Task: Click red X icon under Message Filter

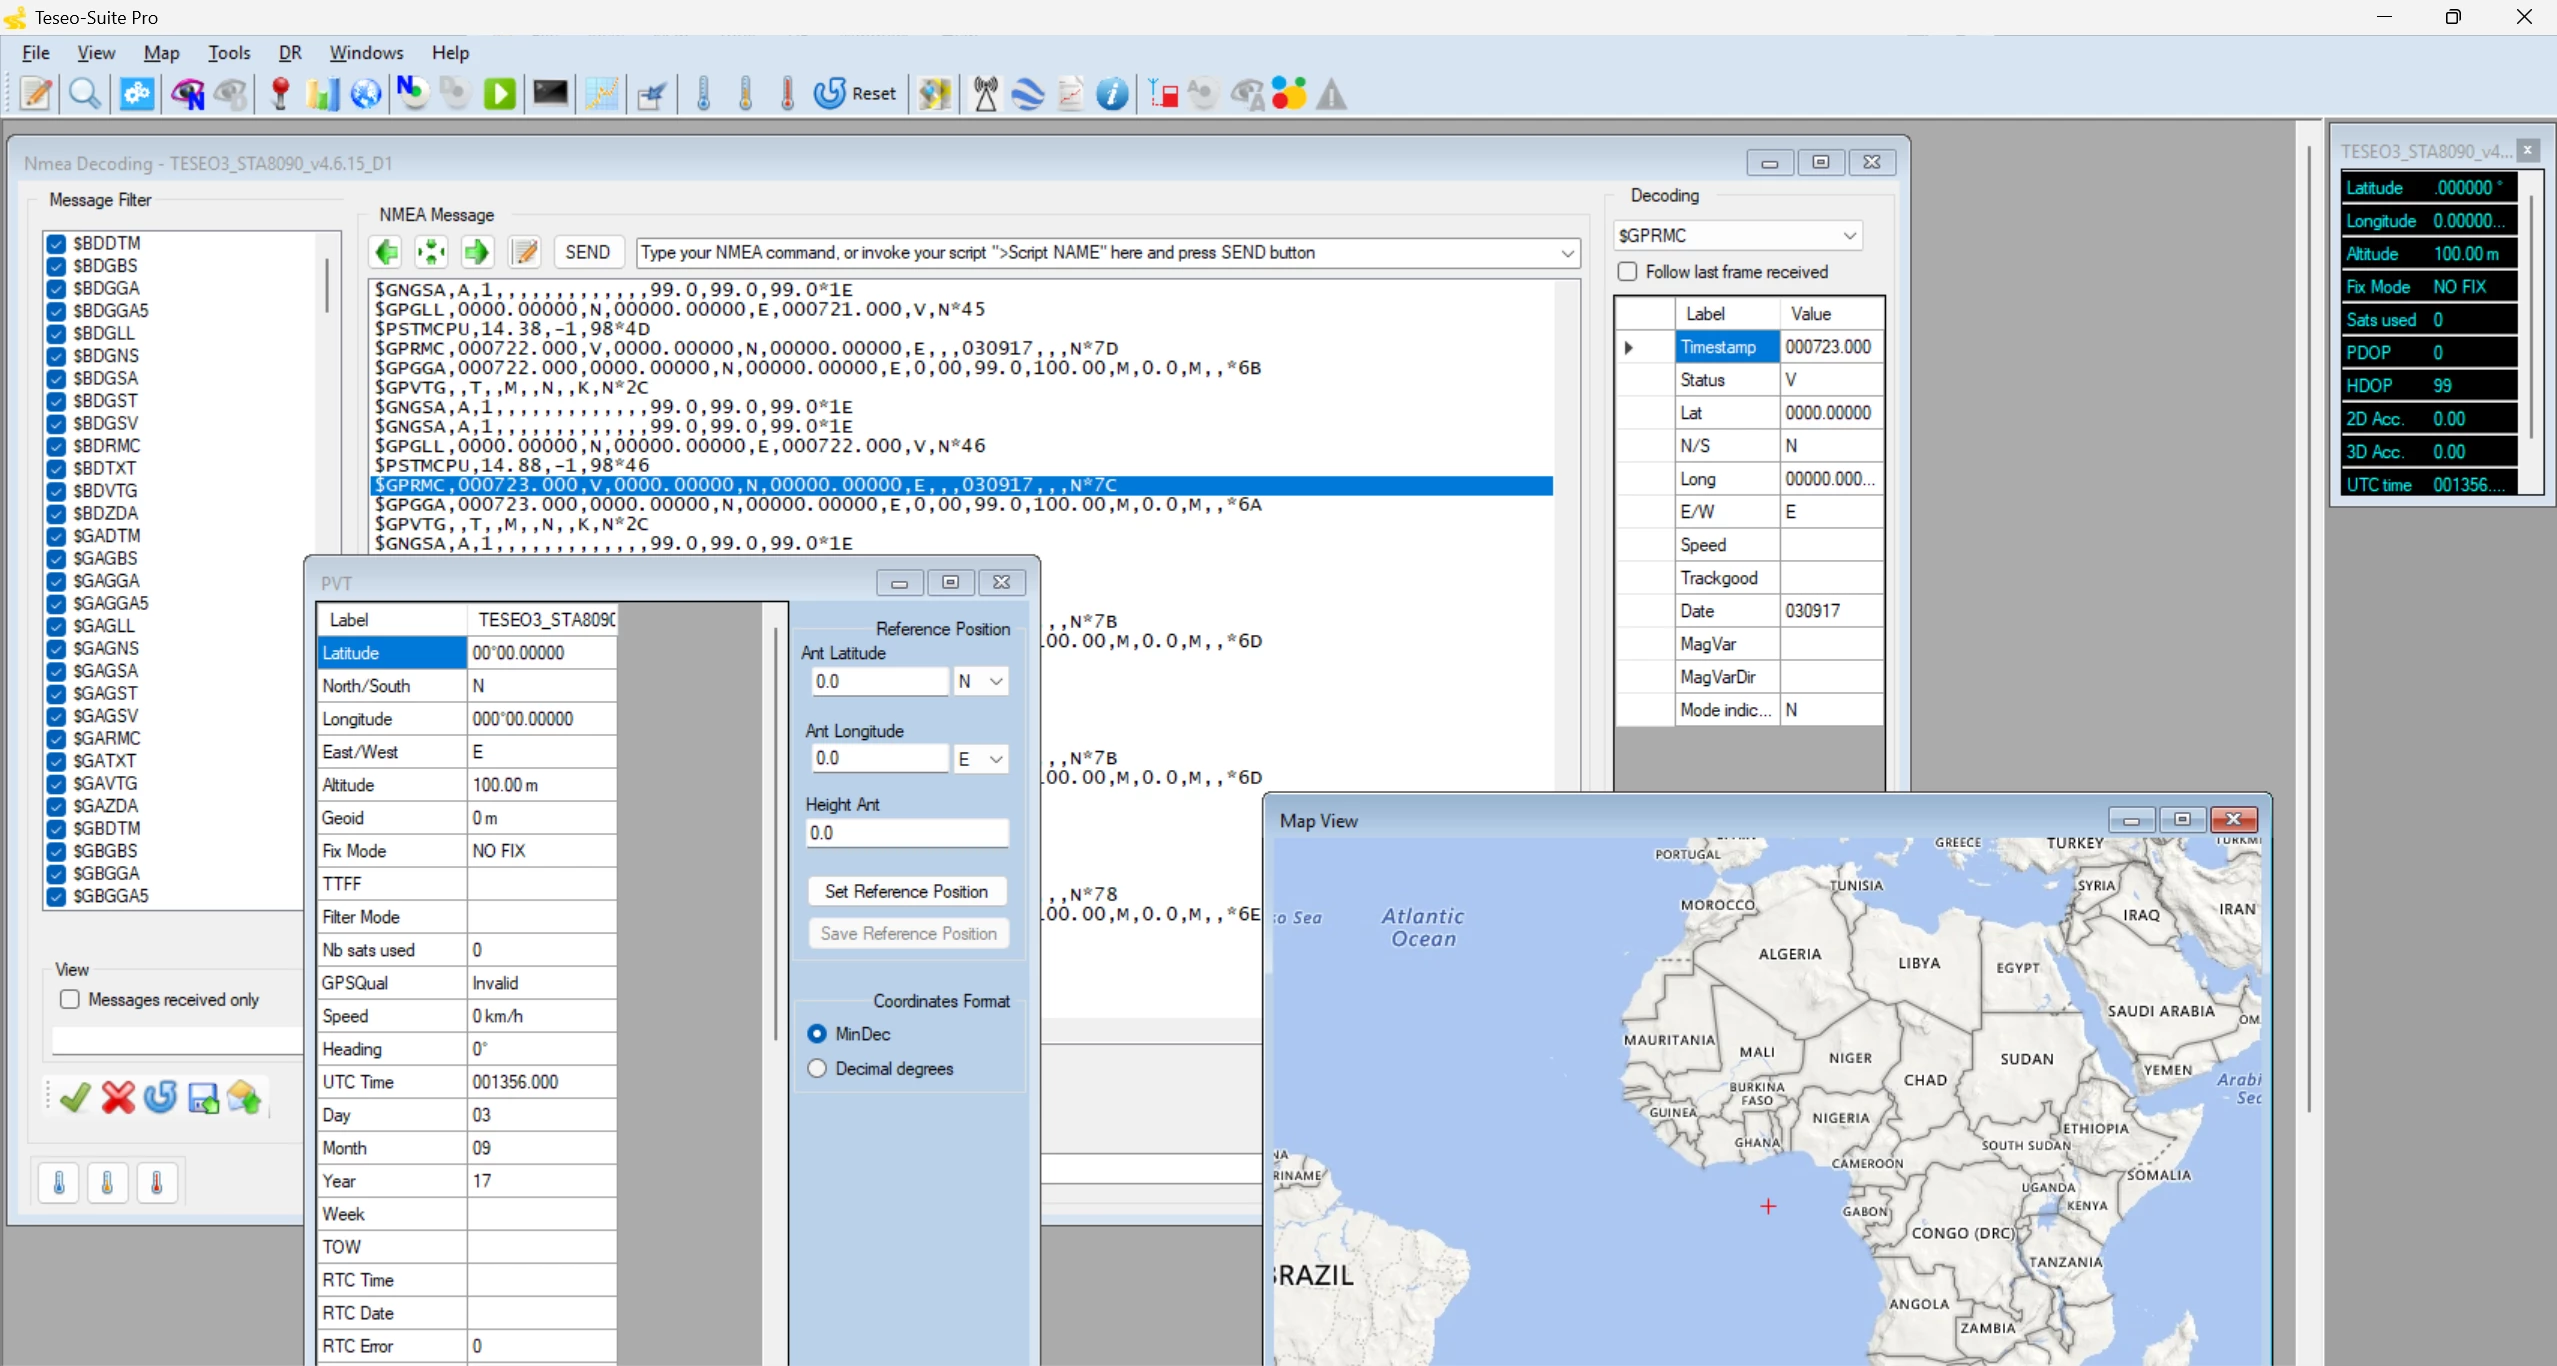Action: click(118, 1098)
